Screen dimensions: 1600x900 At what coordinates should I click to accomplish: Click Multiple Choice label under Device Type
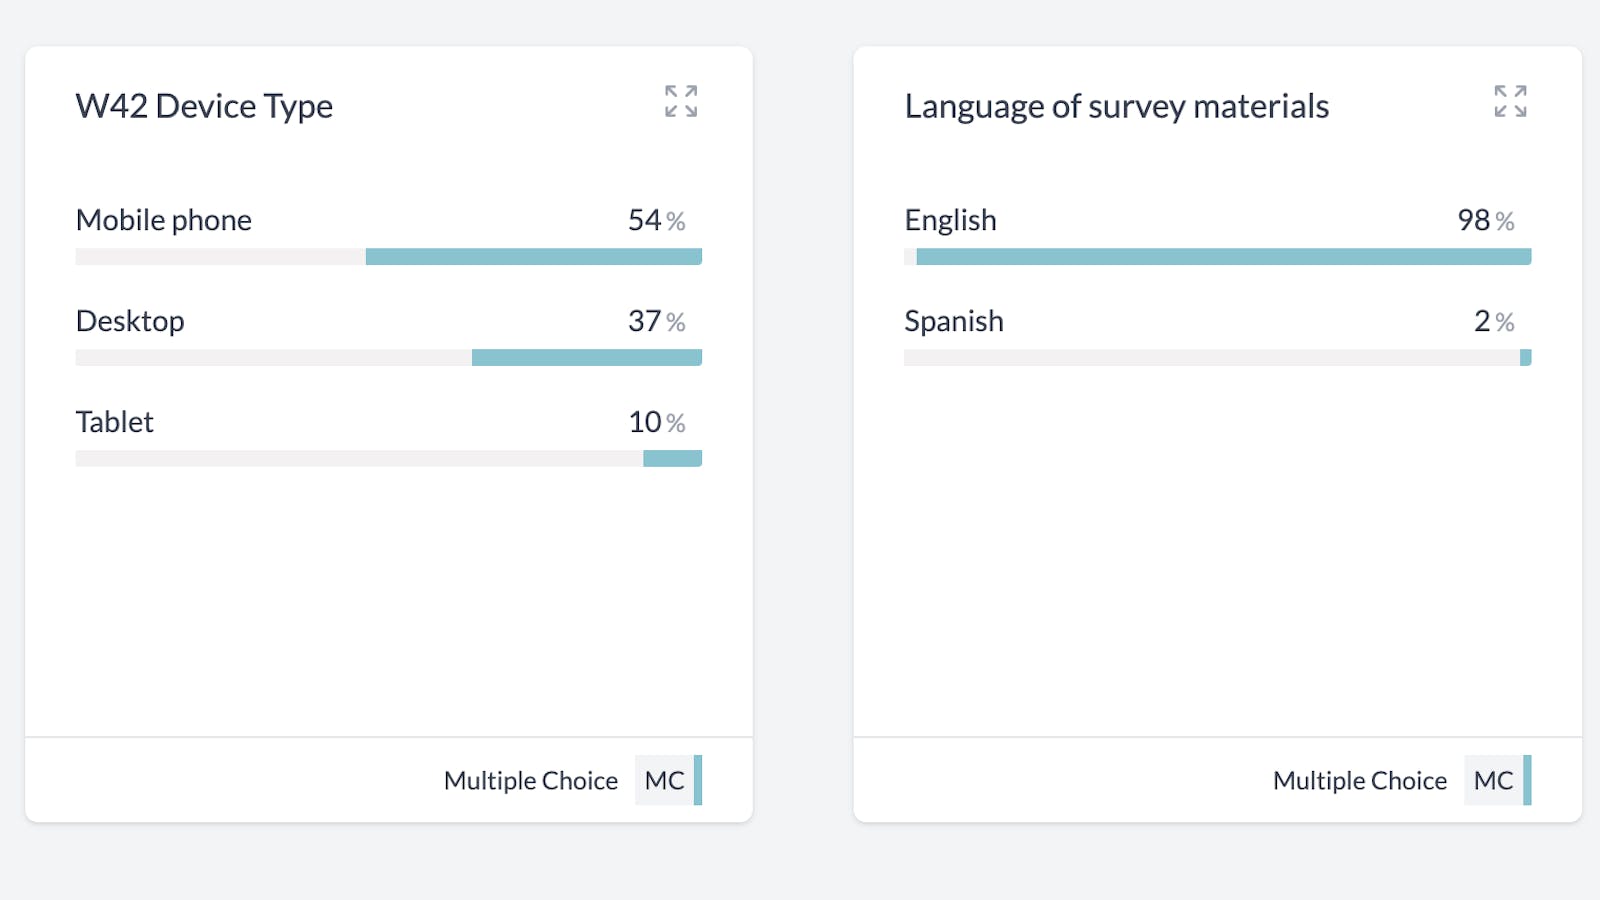click(531, 780)
